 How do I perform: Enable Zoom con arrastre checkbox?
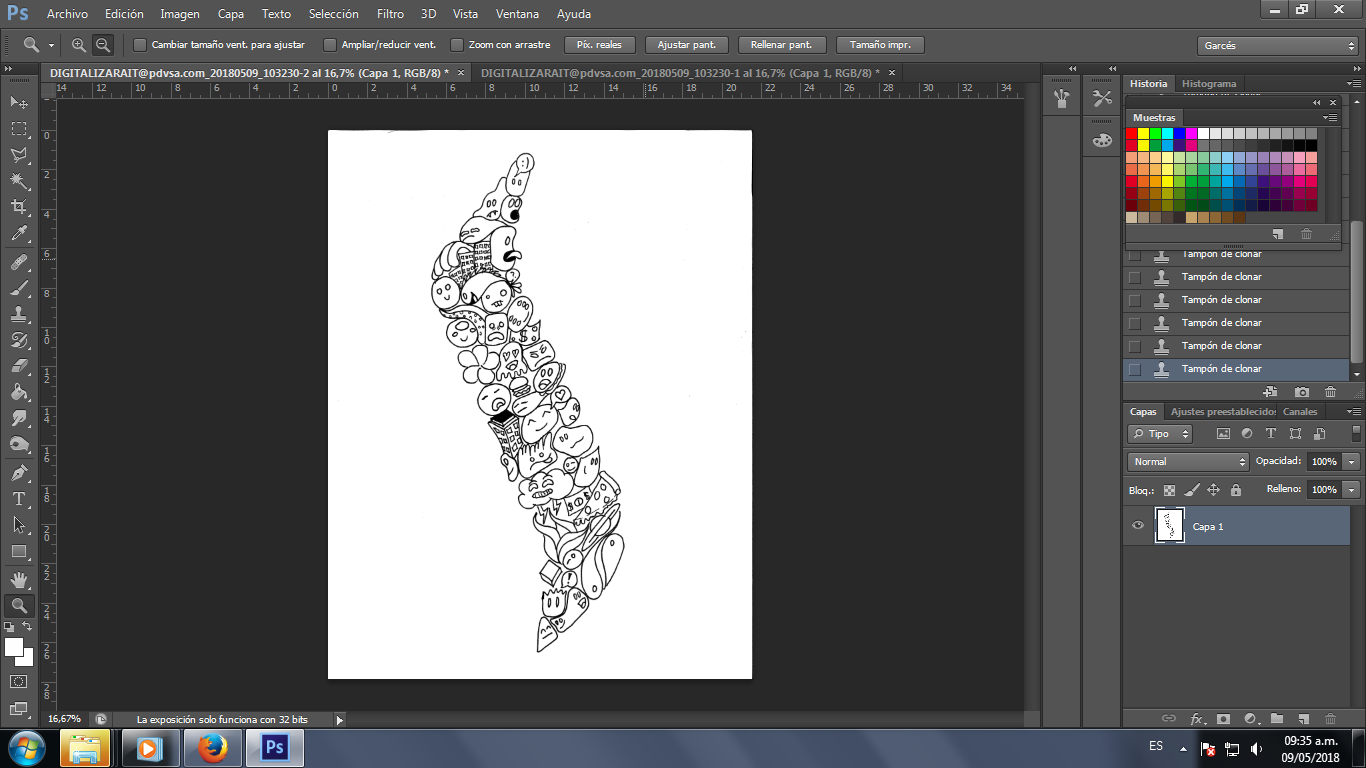(457, 45)
